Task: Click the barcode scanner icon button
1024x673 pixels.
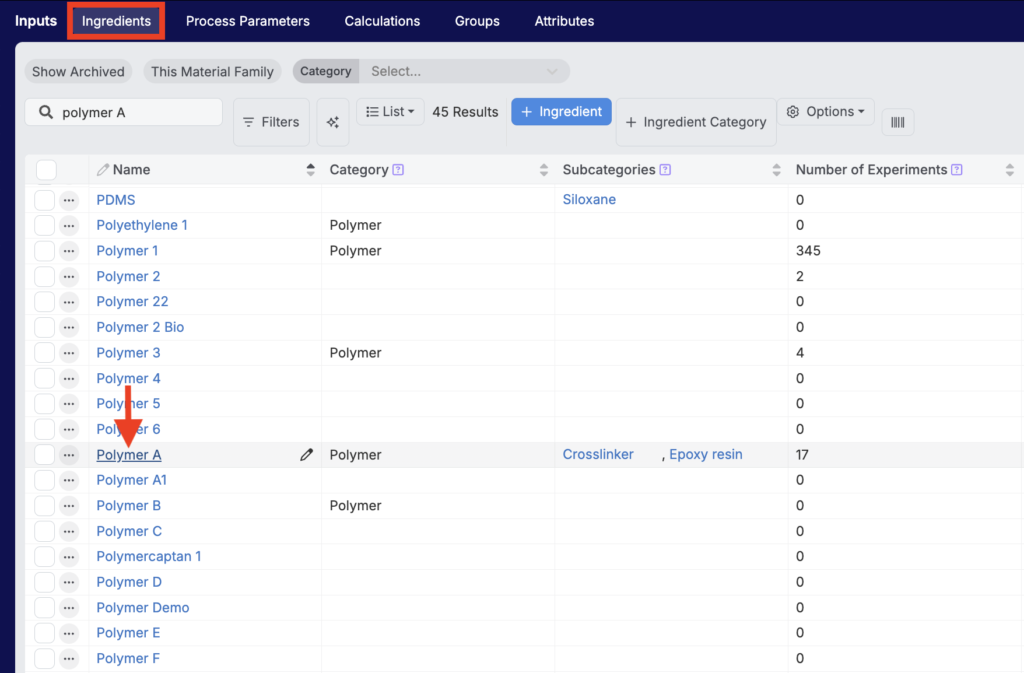Action: (x=897, y=122)
